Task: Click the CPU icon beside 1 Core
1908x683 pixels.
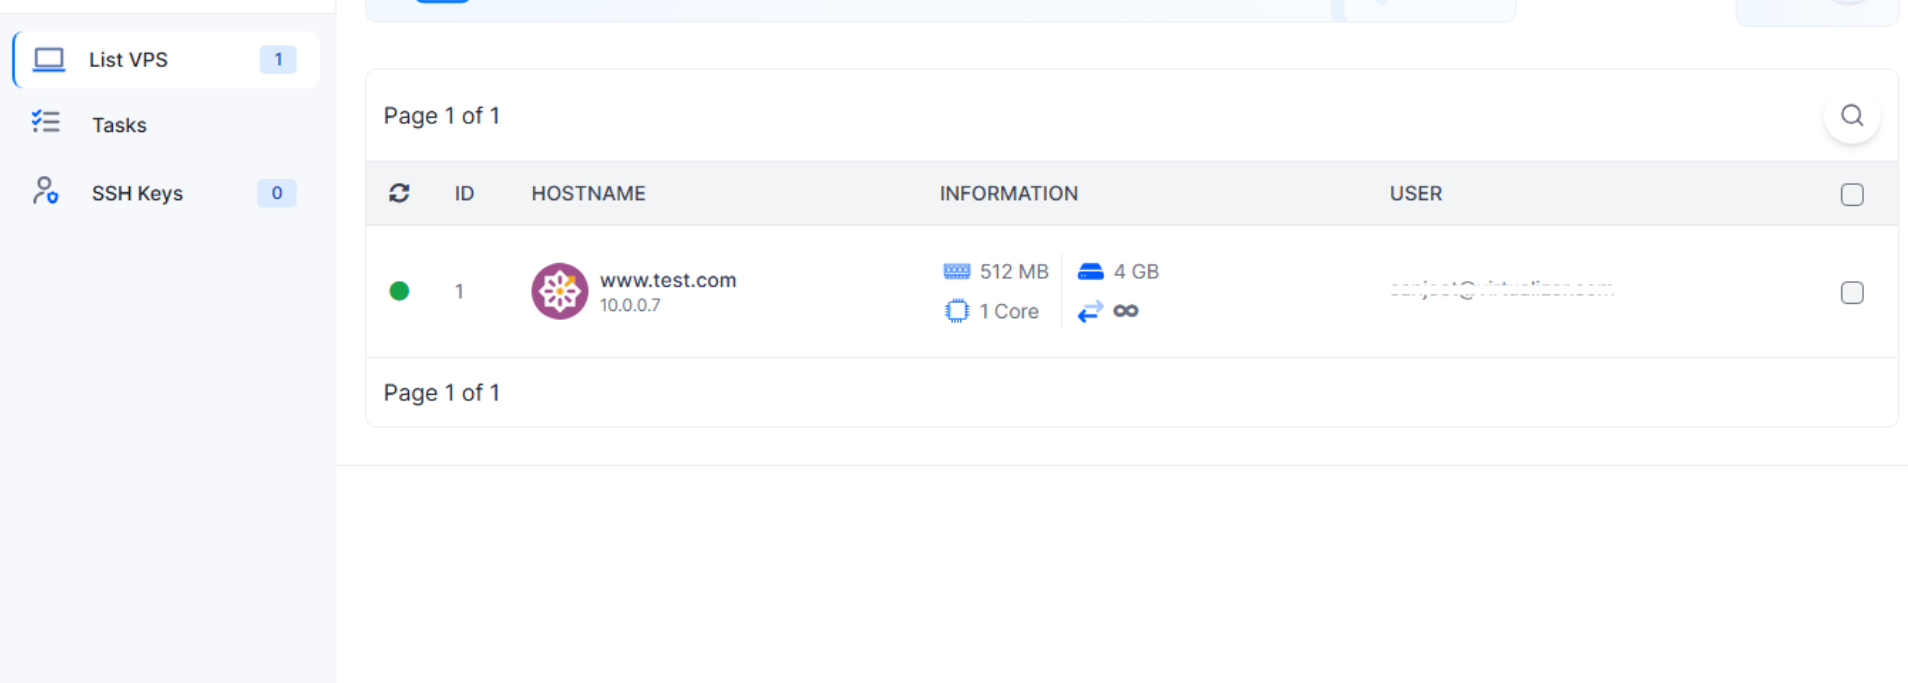Action: 956,311
